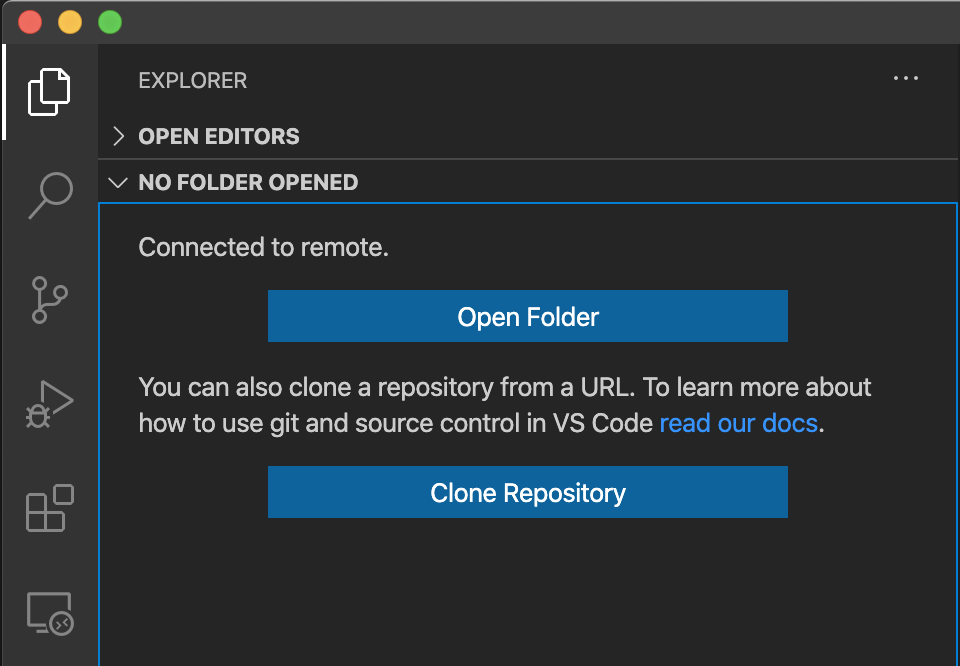The height and width of the screenshot is (666, 960).
Task: Open the Search view magnifier icon
Action: click(x=49, y=195)
